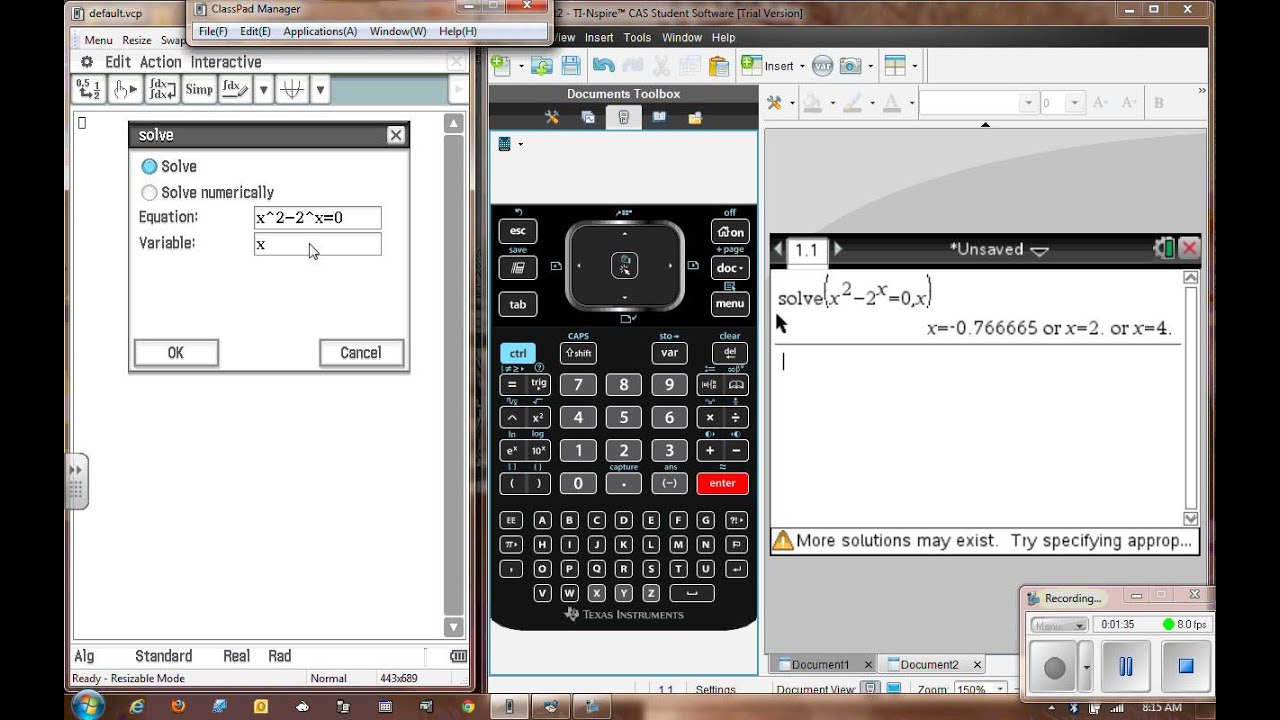Click the doc key on the emulator

(x=729, y=268)
